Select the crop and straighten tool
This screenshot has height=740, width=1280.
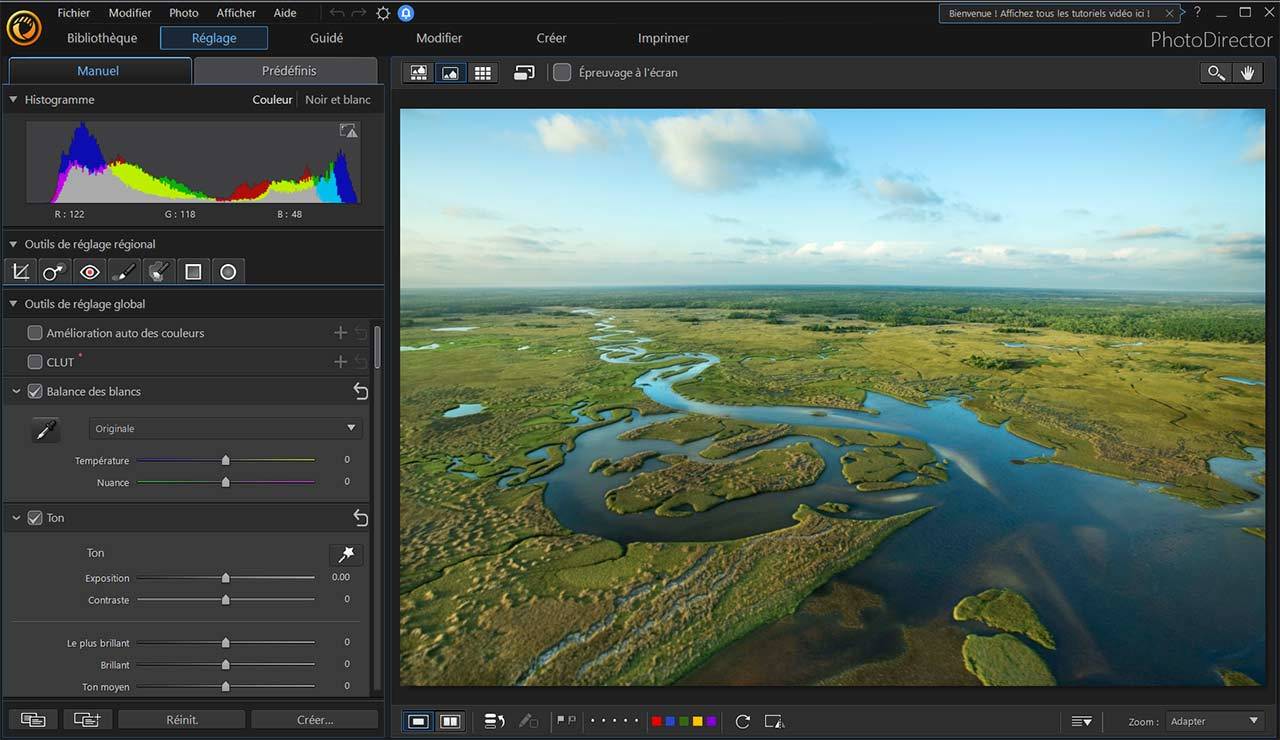pos(20,272)
